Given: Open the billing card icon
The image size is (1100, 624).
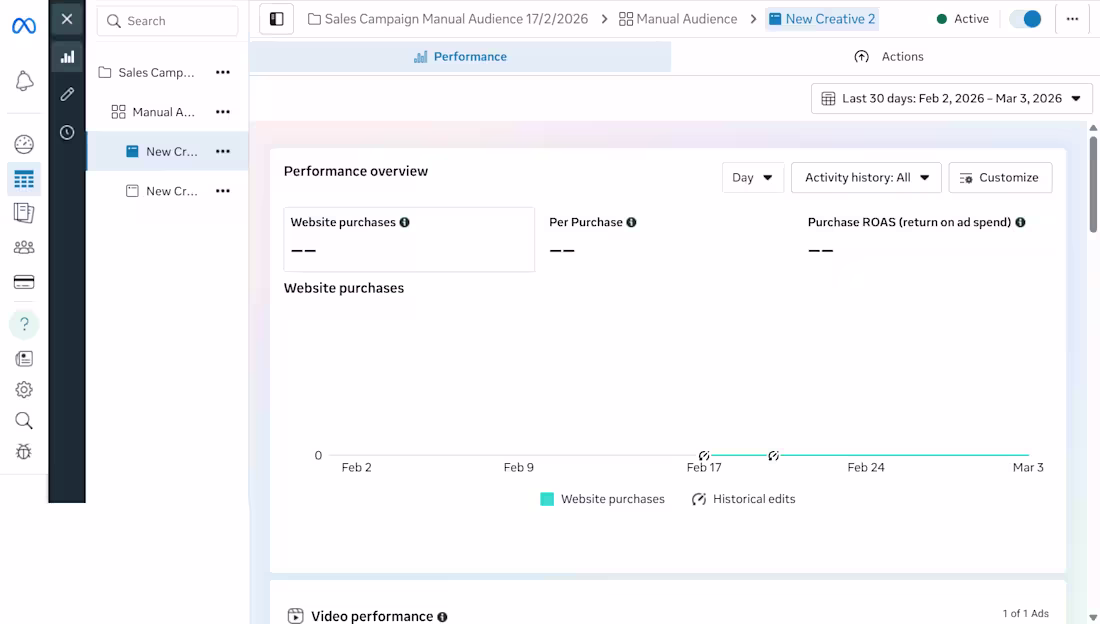Looking at the screenshot, I should 24,283.
